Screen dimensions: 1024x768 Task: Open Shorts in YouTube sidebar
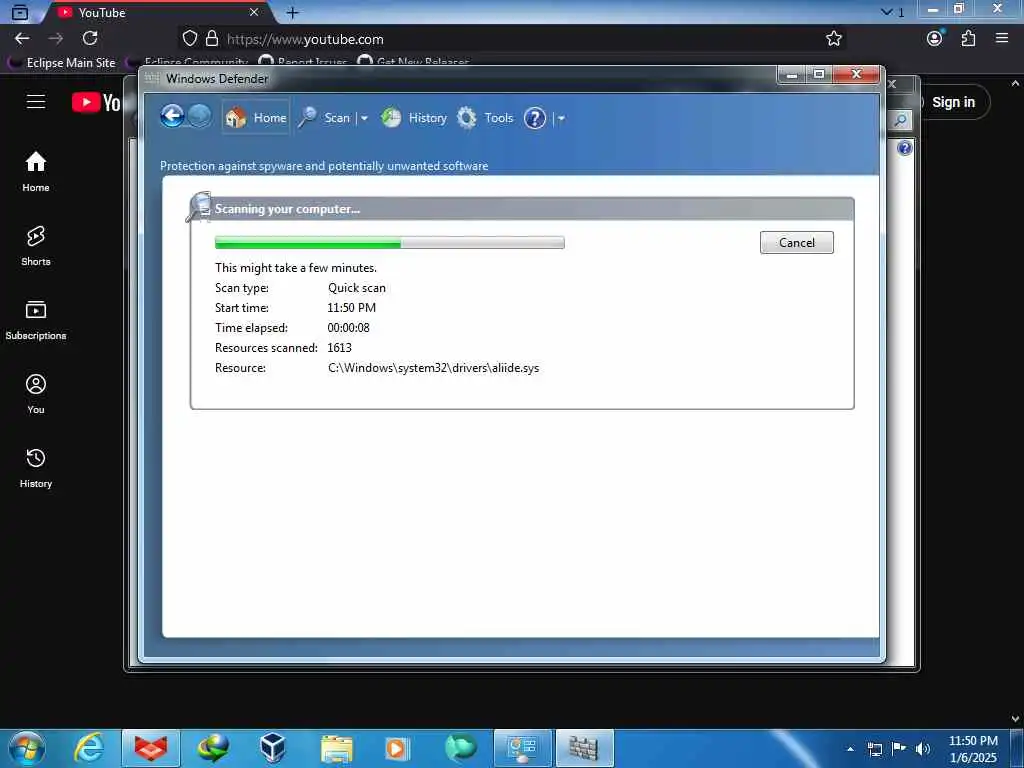(x=36, y=246)
